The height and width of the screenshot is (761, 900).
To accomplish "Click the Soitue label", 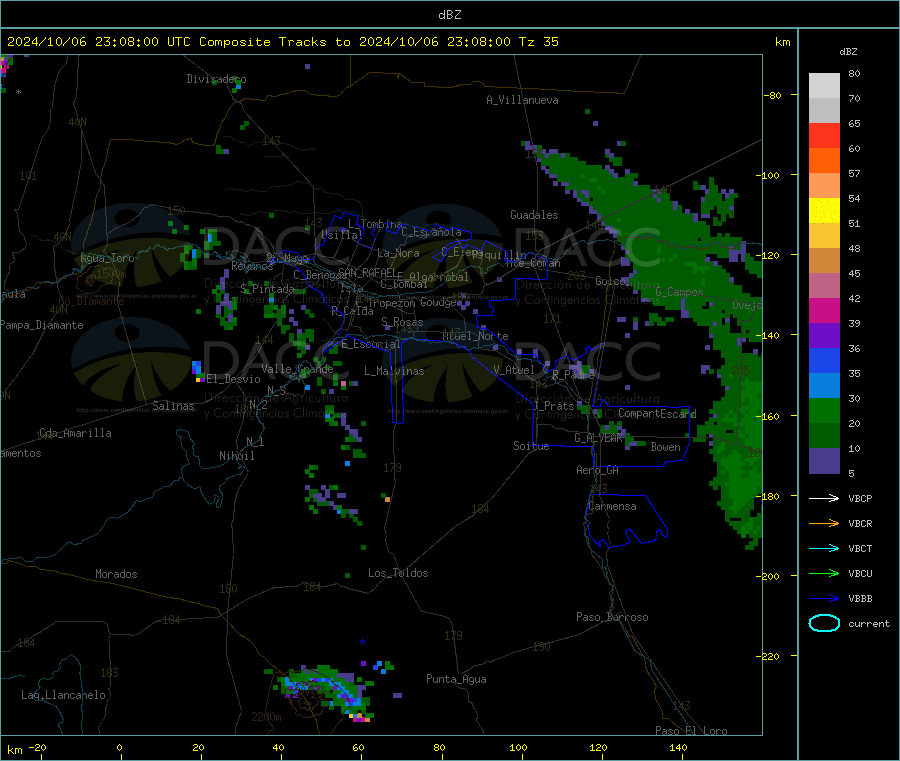I will (x=531, y=446).
